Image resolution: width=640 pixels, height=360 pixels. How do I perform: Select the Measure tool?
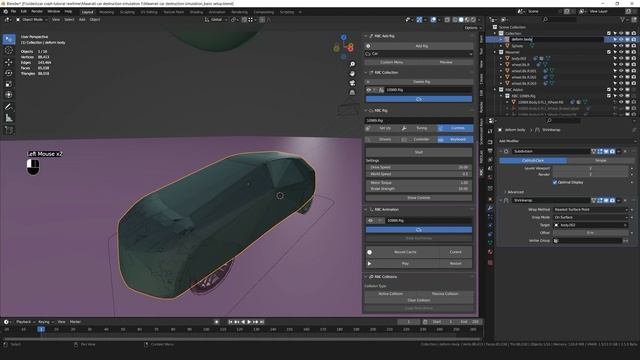[x=9, y=118]
